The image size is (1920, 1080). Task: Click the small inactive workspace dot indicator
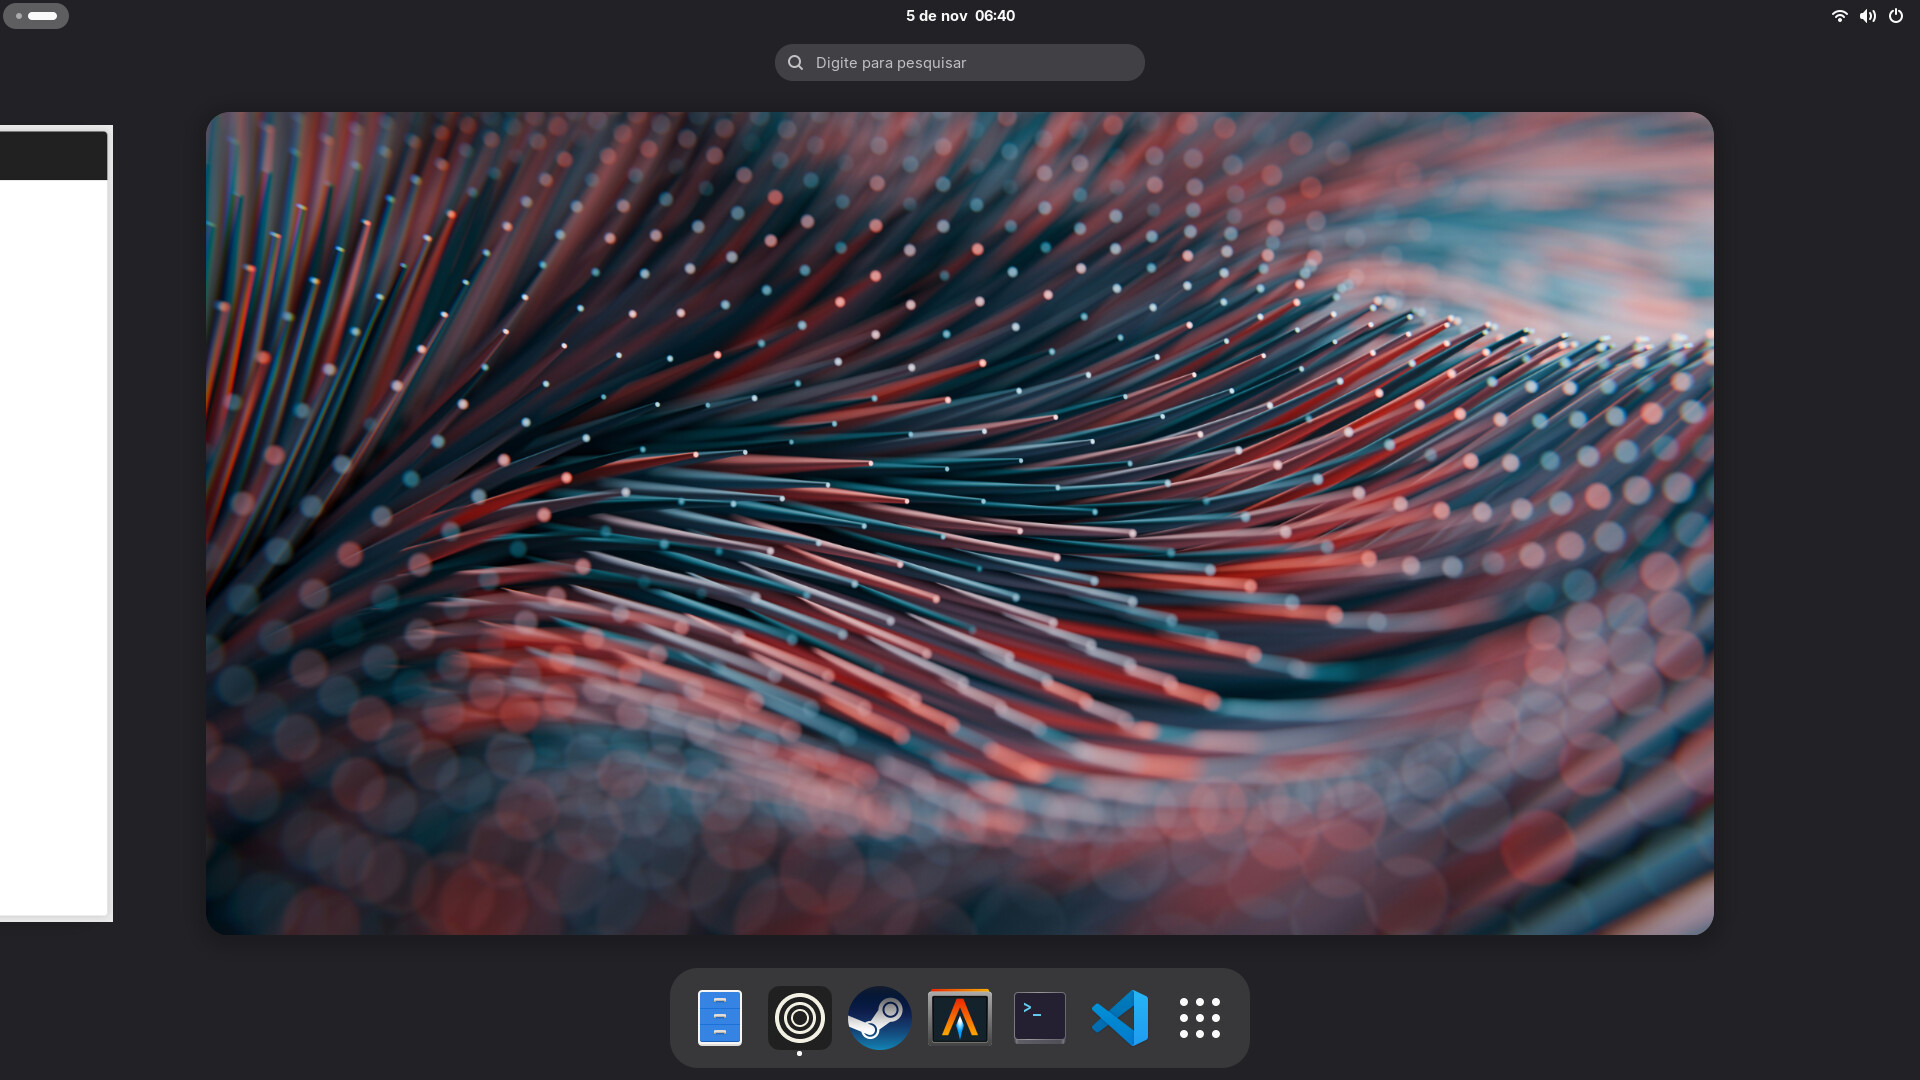point(19,16)
